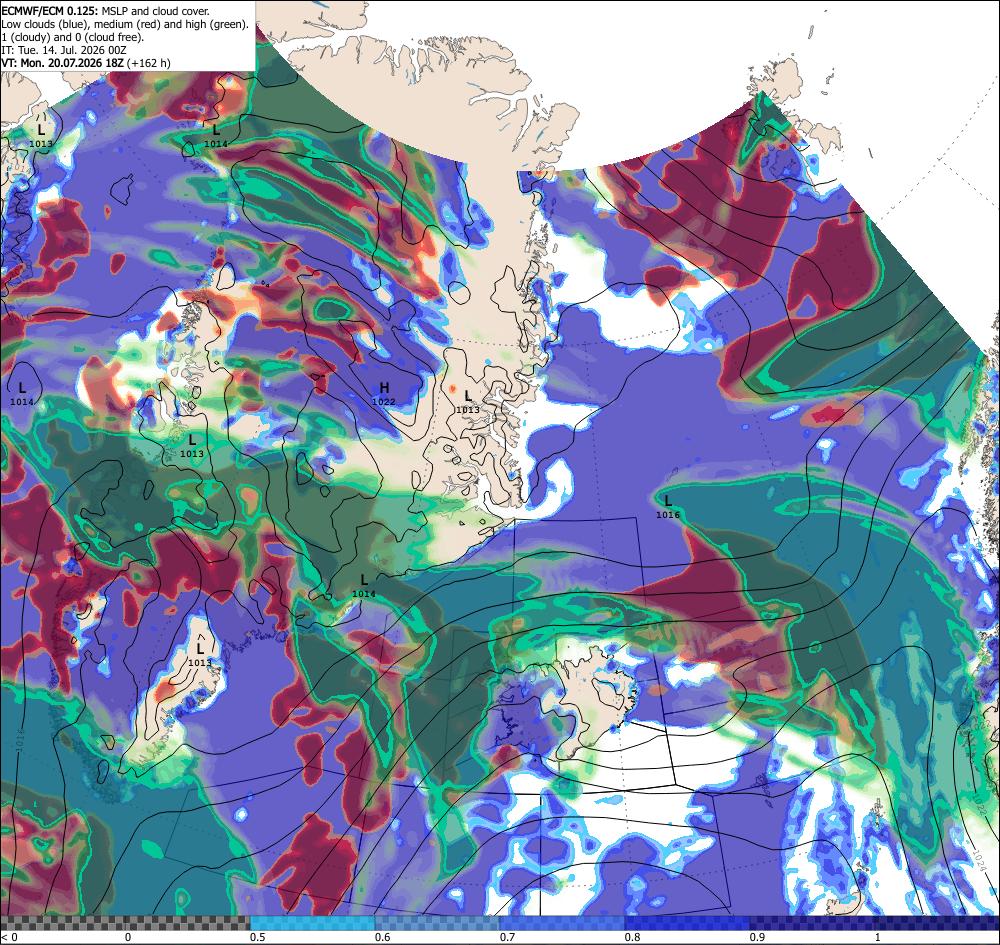Select the 0.9 navy legend segment
This screenshot has width=1000, height=945.
812,923
